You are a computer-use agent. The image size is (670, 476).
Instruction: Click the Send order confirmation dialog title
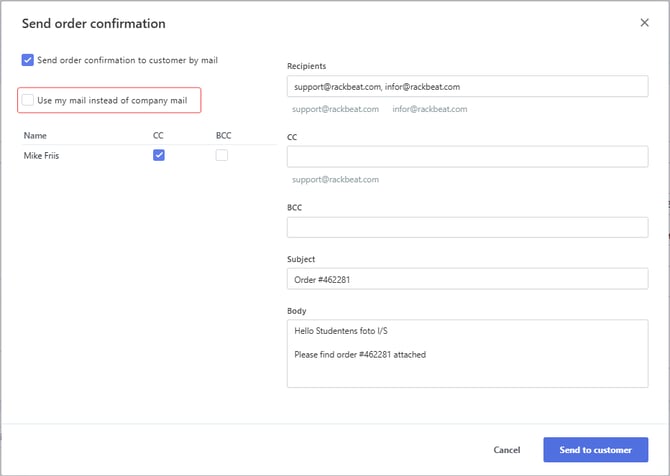coord(94,23)
